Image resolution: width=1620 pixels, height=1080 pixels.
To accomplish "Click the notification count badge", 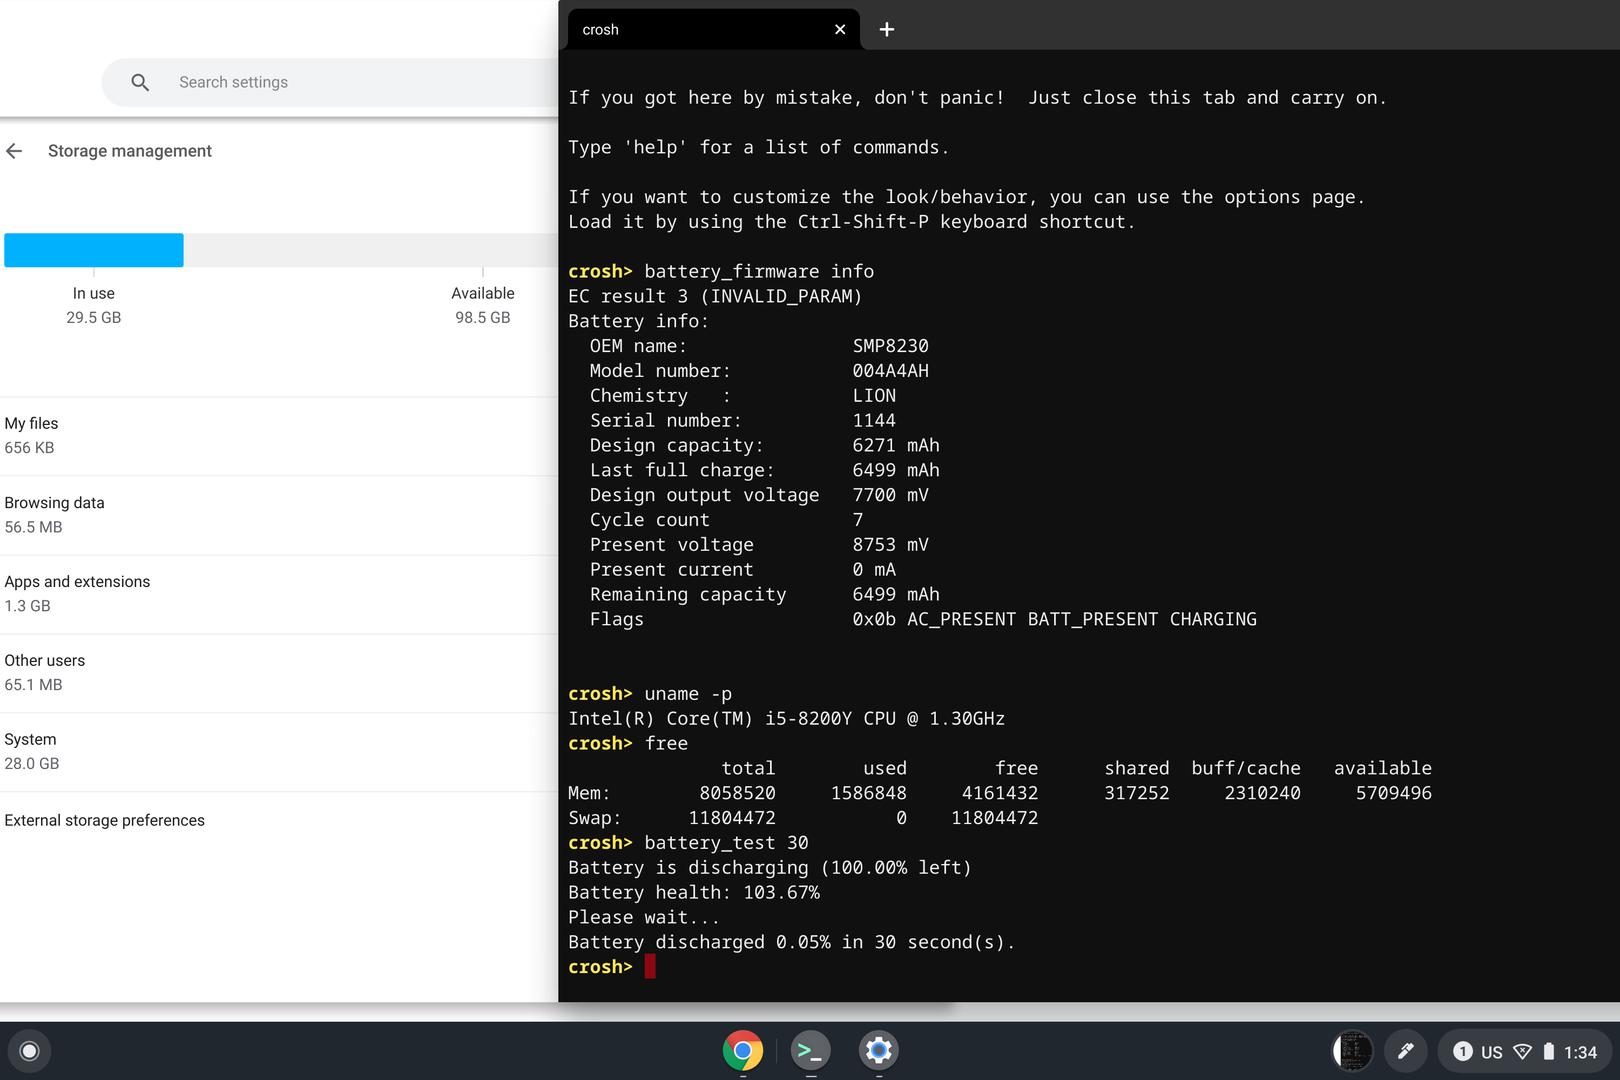I will point(1462,1051).
